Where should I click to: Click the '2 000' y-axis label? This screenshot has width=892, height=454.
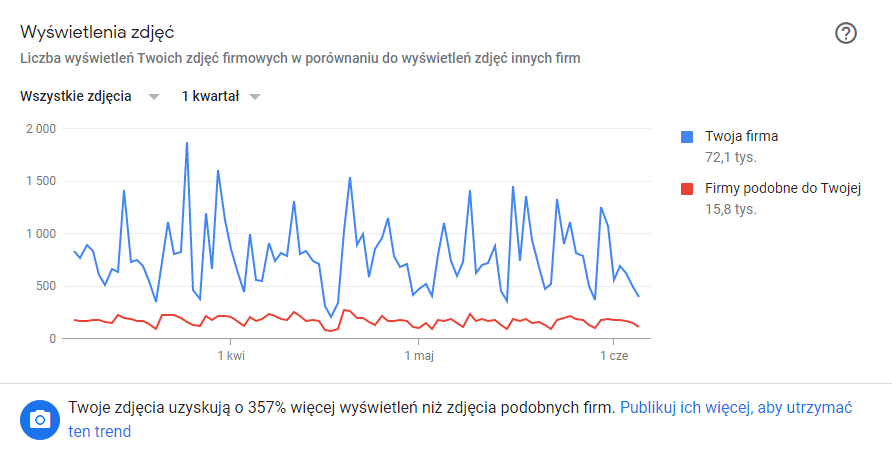41,129
